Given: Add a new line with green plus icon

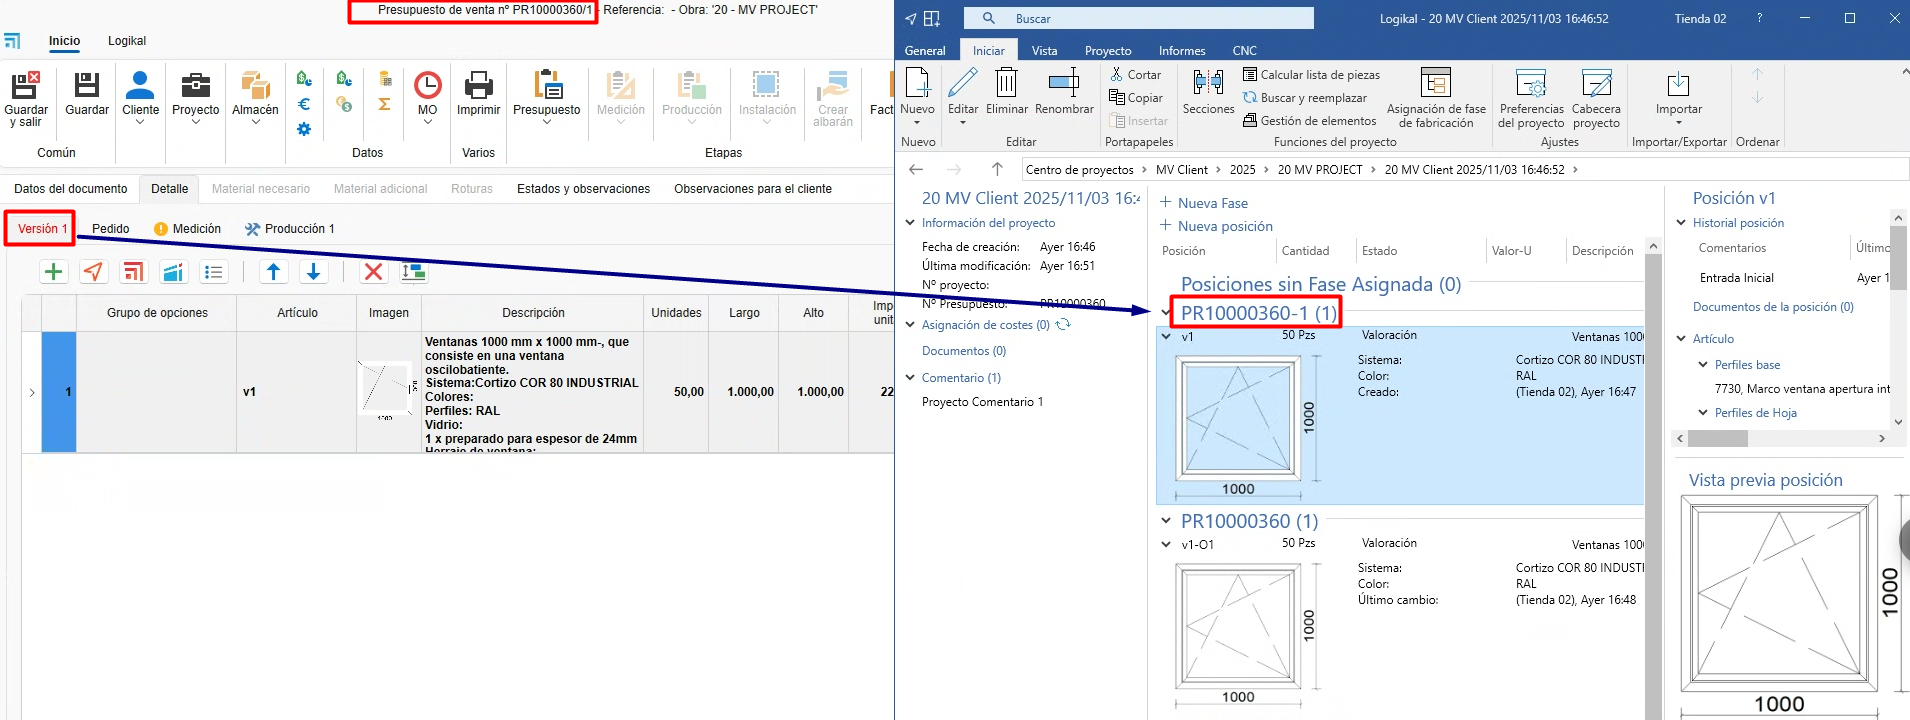Looking at the screenshot, I should tap(54, 272).
